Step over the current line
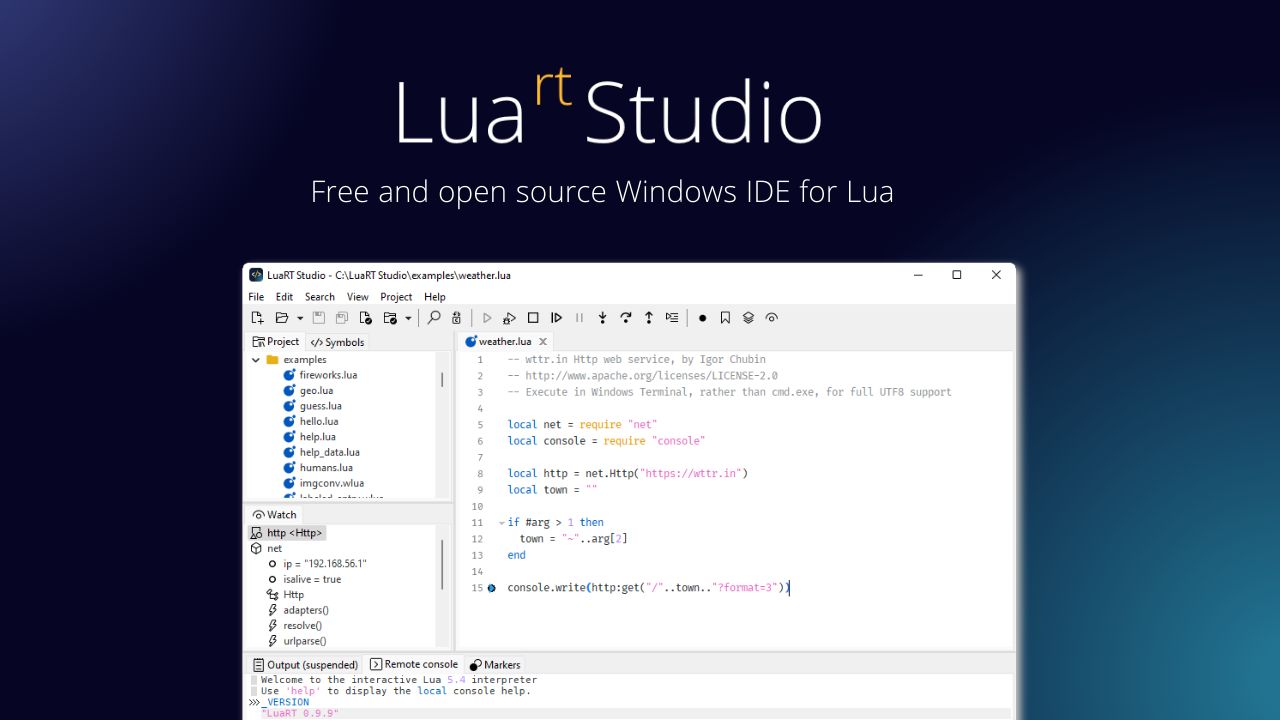 [x=626, y=317]
